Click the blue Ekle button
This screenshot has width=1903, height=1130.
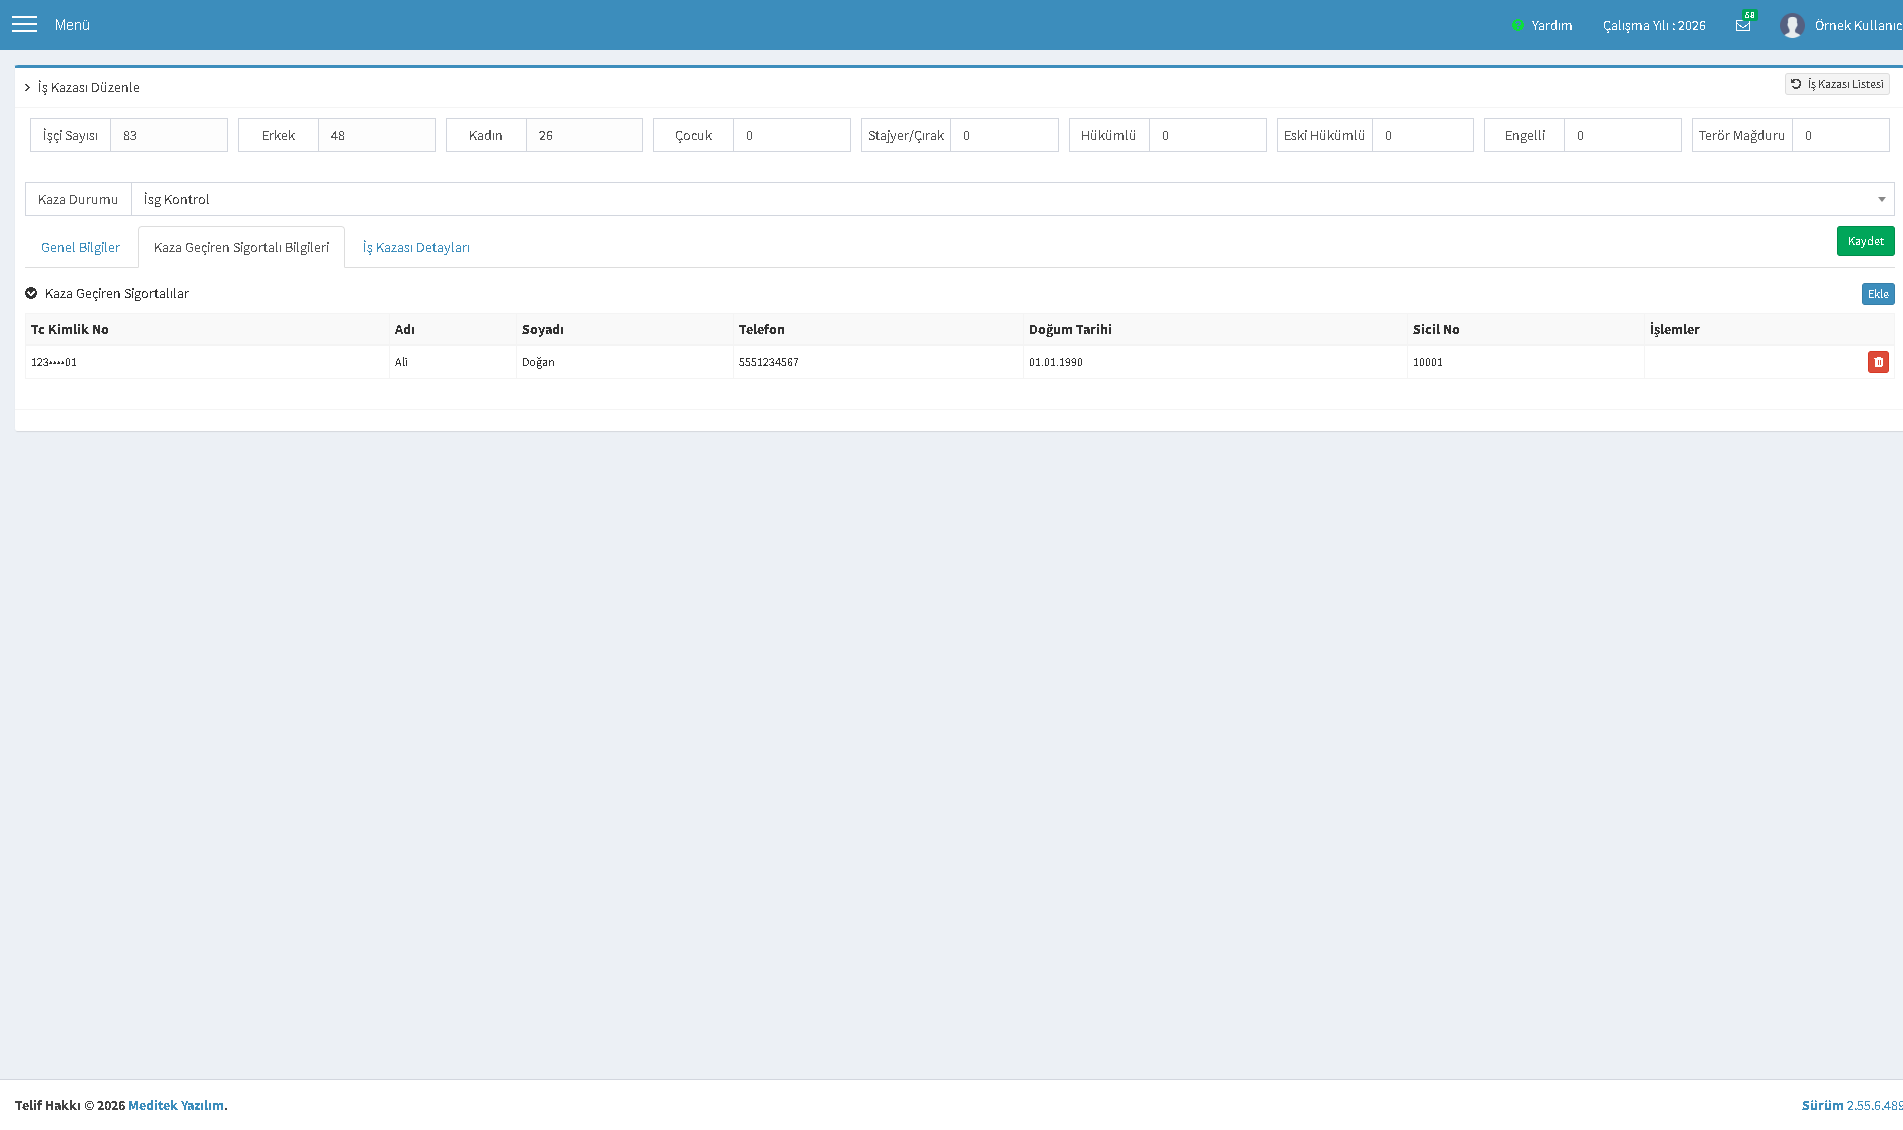pyautogui.click(x=1878, y=294)
